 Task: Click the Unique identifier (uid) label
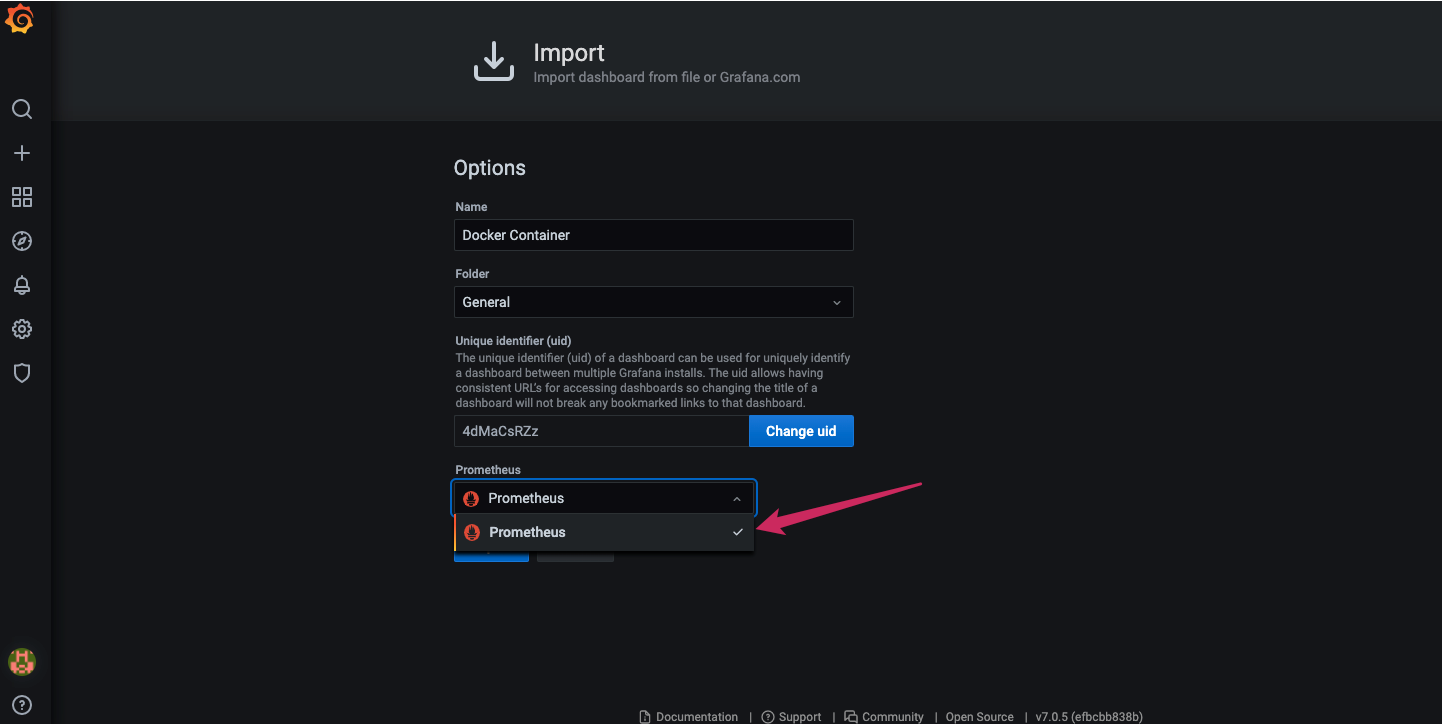click(513, 341)
